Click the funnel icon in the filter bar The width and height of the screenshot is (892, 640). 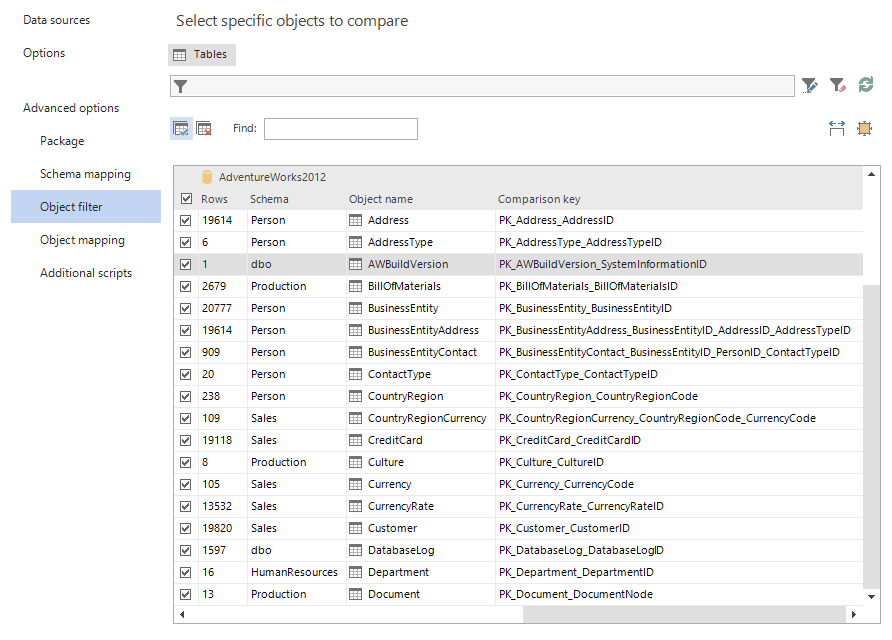[181, 86]
